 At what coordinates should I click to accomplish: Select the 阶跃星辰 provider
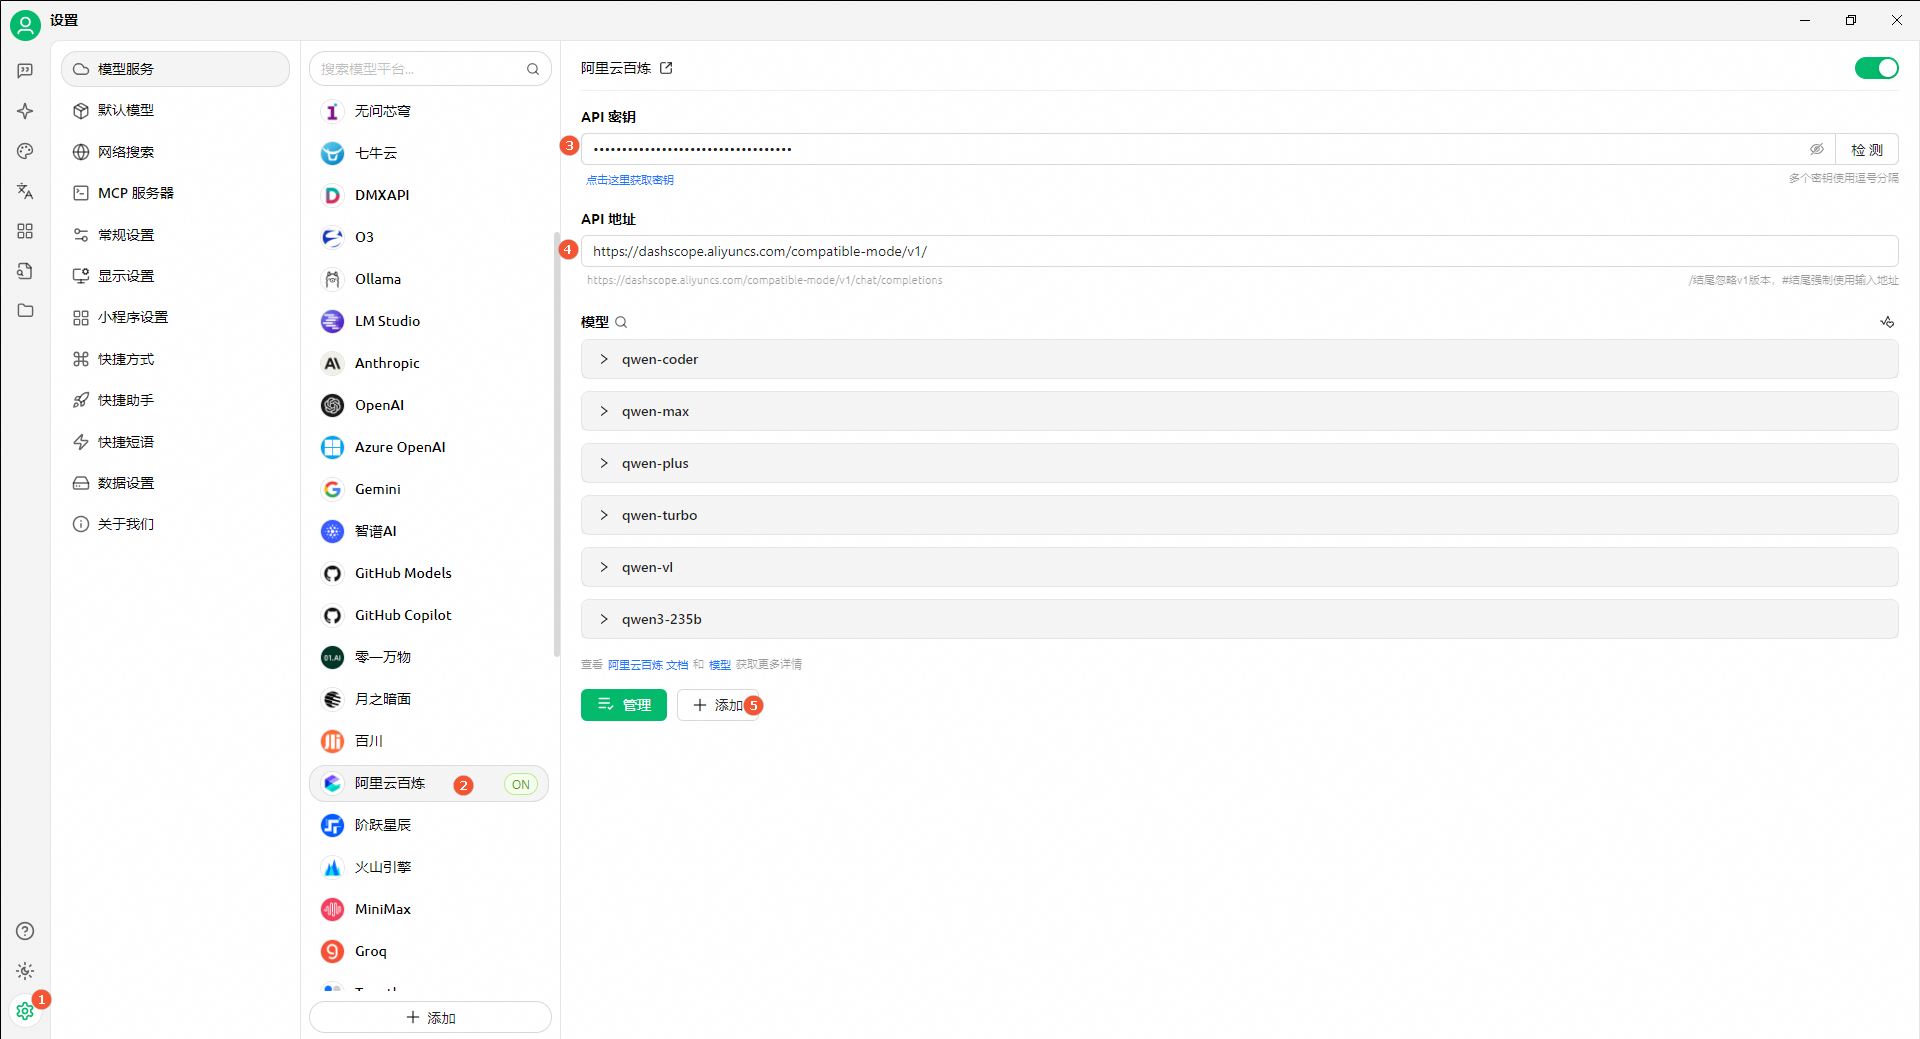(x=429, y=825)
